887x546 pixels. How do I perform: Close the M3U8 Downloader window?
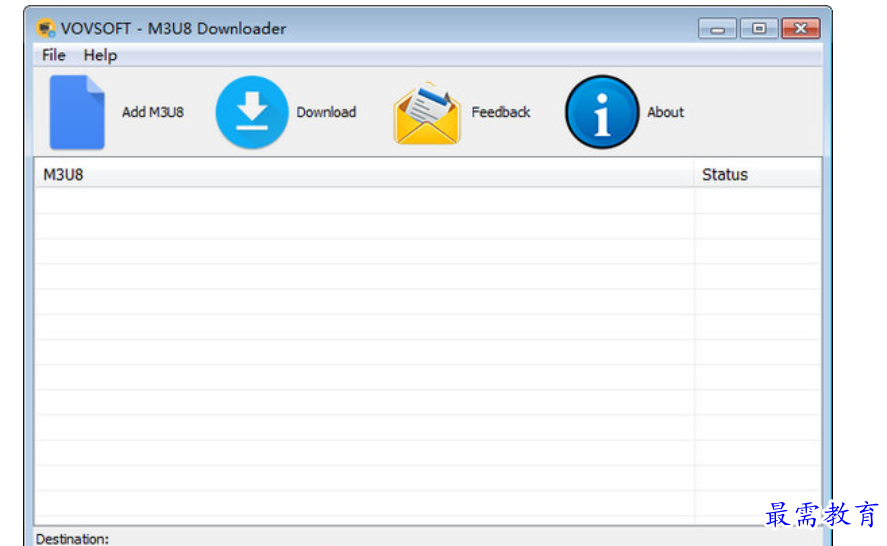tap(800, 28)
